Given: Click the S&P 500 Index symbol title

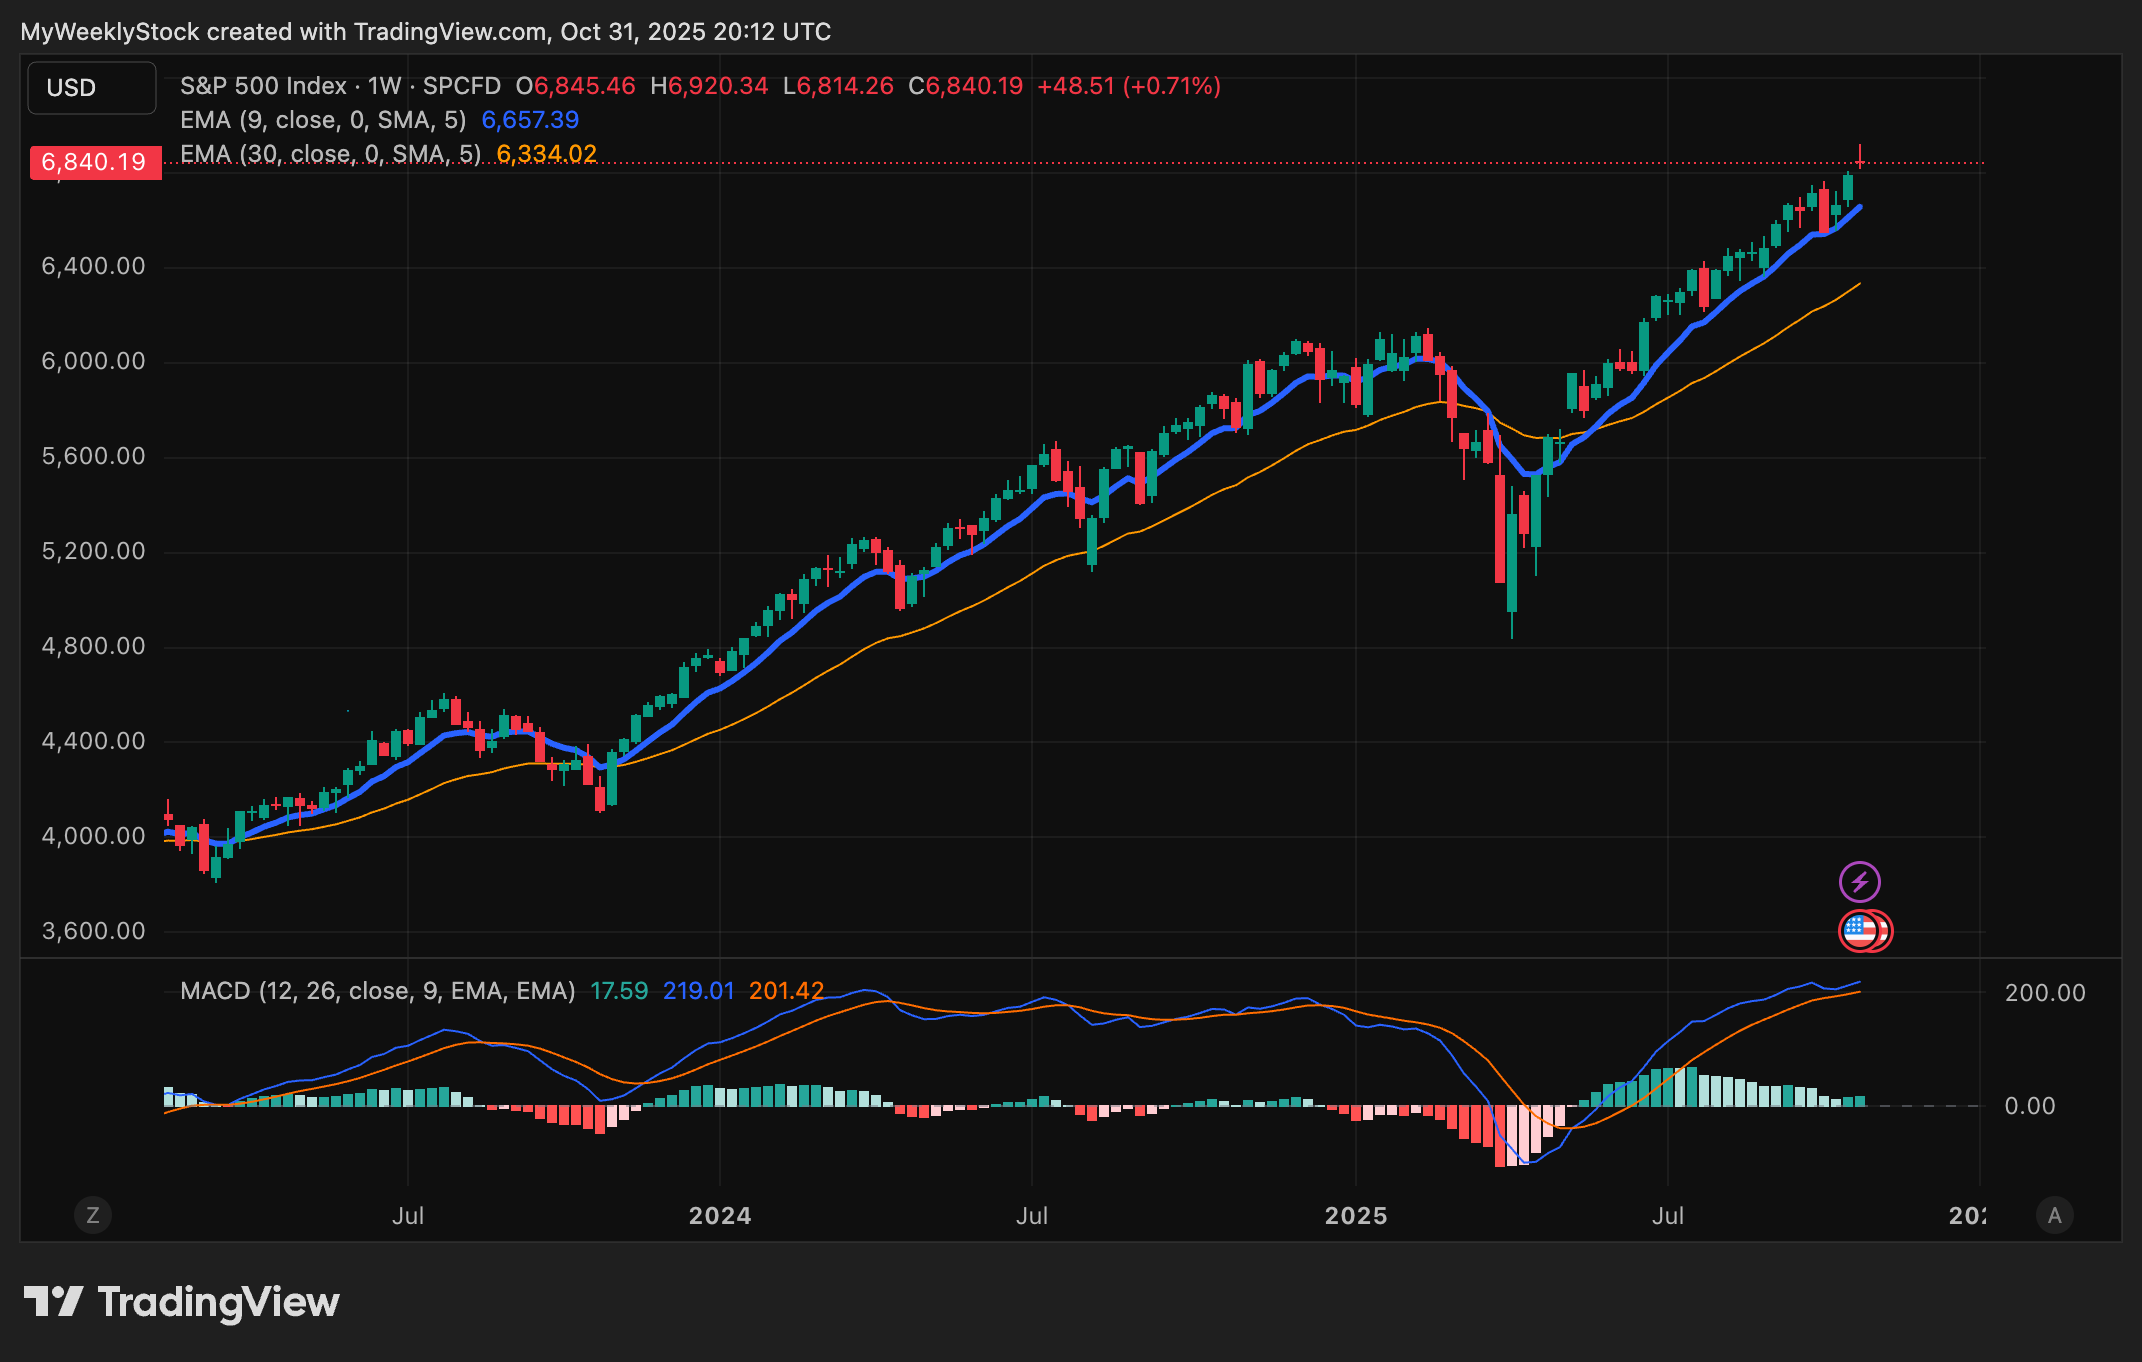Looking at the screenshot, I should (263, 86).
